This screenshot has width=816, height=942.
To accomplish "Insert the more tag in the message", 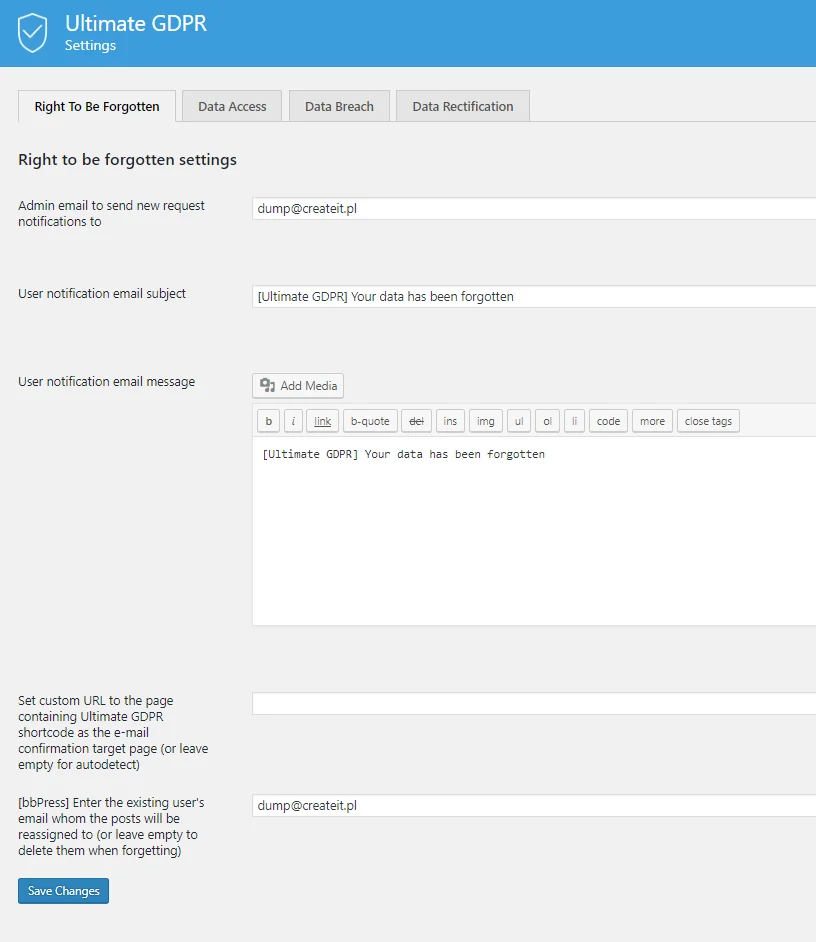I will (x=652, y=421).
